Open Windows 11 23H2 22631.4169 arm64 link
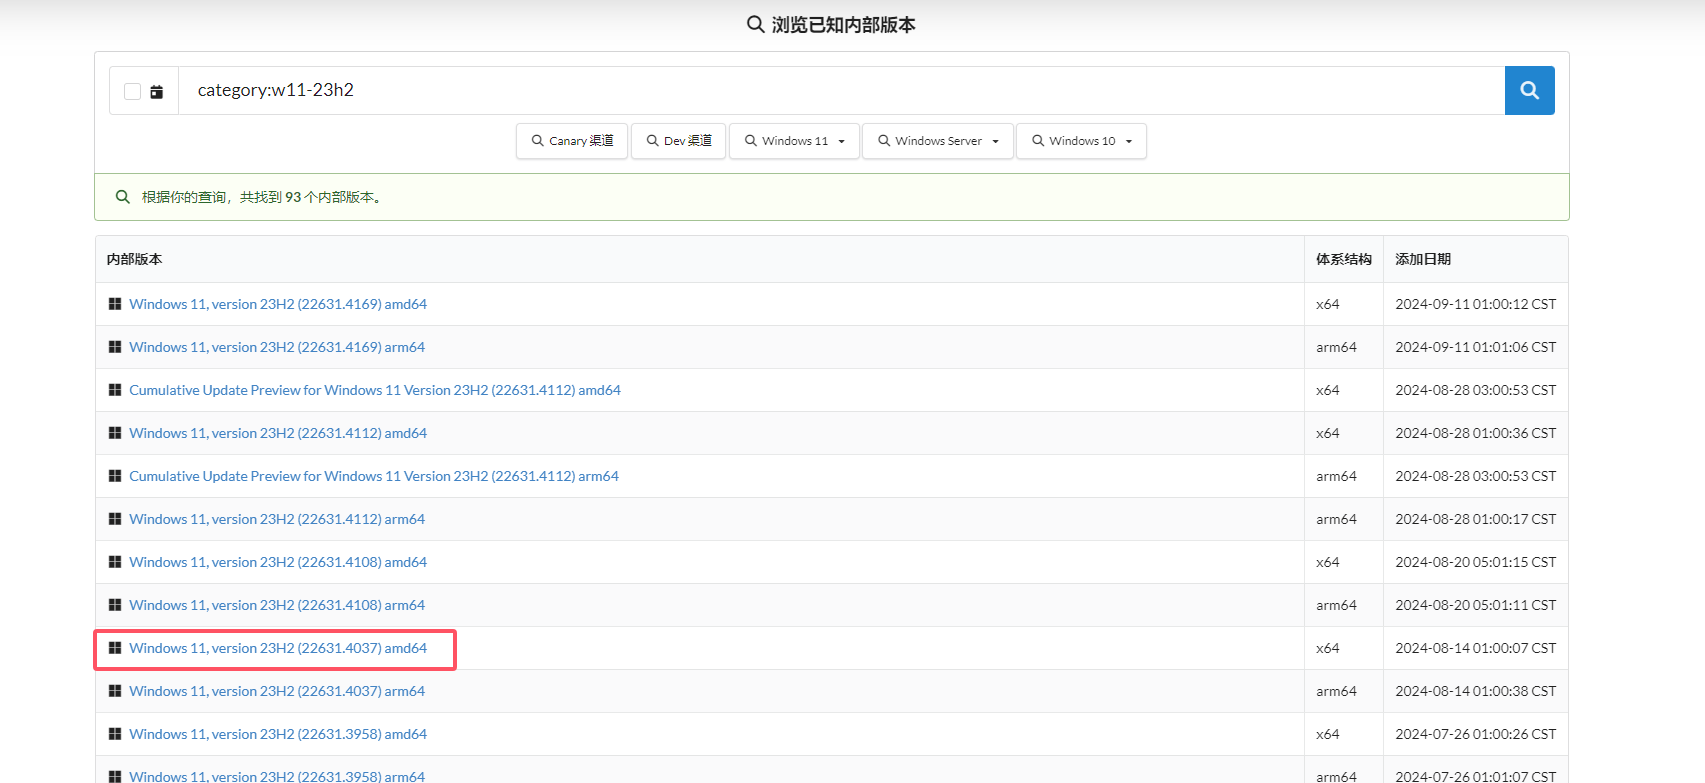Screen dimensions: 1705x783 (x=276, y=347)
